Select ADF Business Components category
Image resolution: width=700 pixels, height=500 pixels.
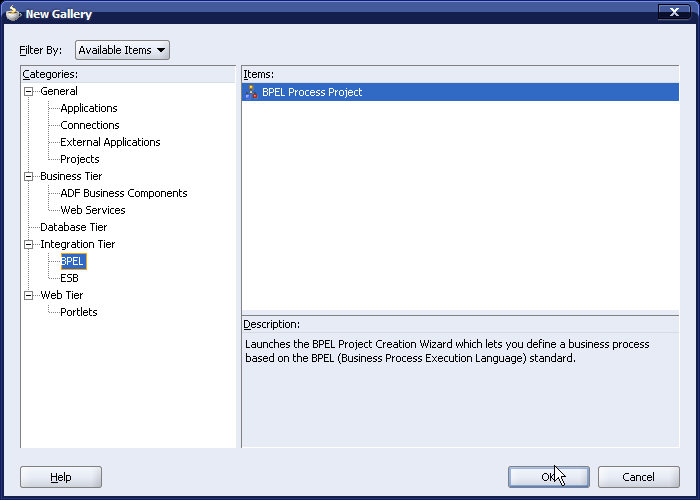tap(124, 193)
